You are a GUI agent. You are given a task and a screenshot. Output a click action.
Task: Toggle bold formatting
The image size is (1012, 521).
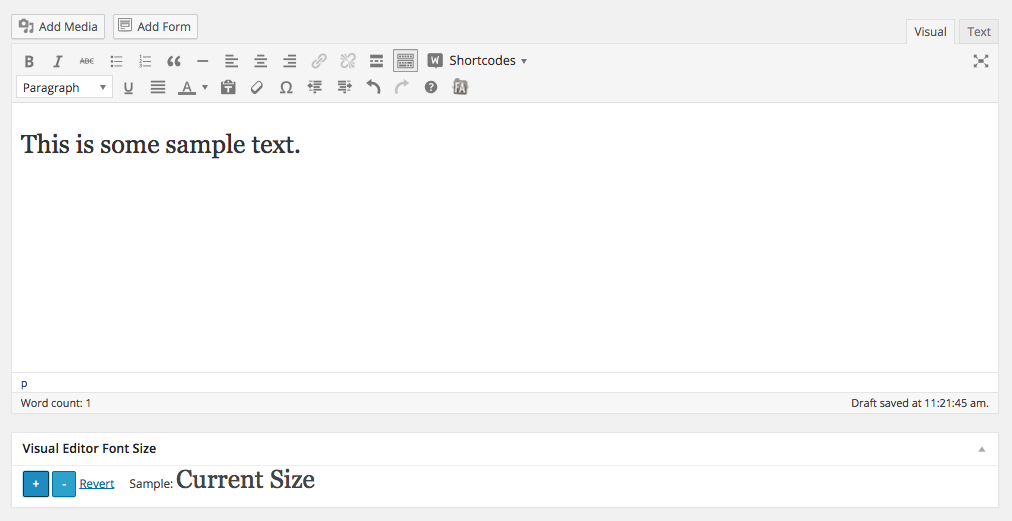point(29,61)
